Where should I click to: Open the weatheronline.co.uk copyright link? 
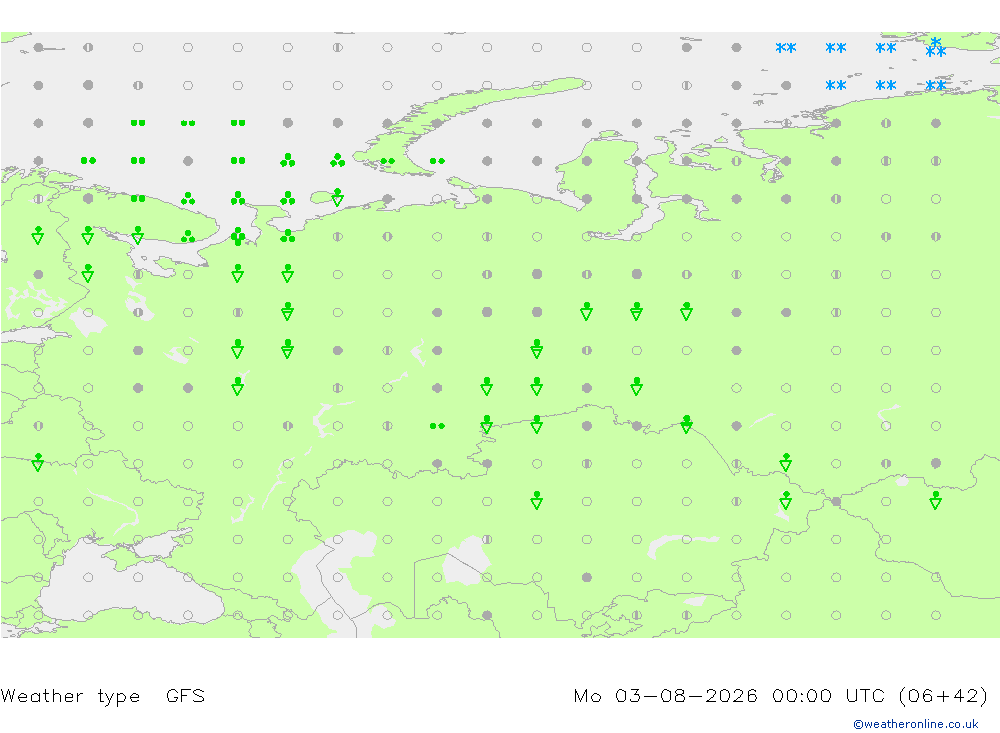point(915,724)
